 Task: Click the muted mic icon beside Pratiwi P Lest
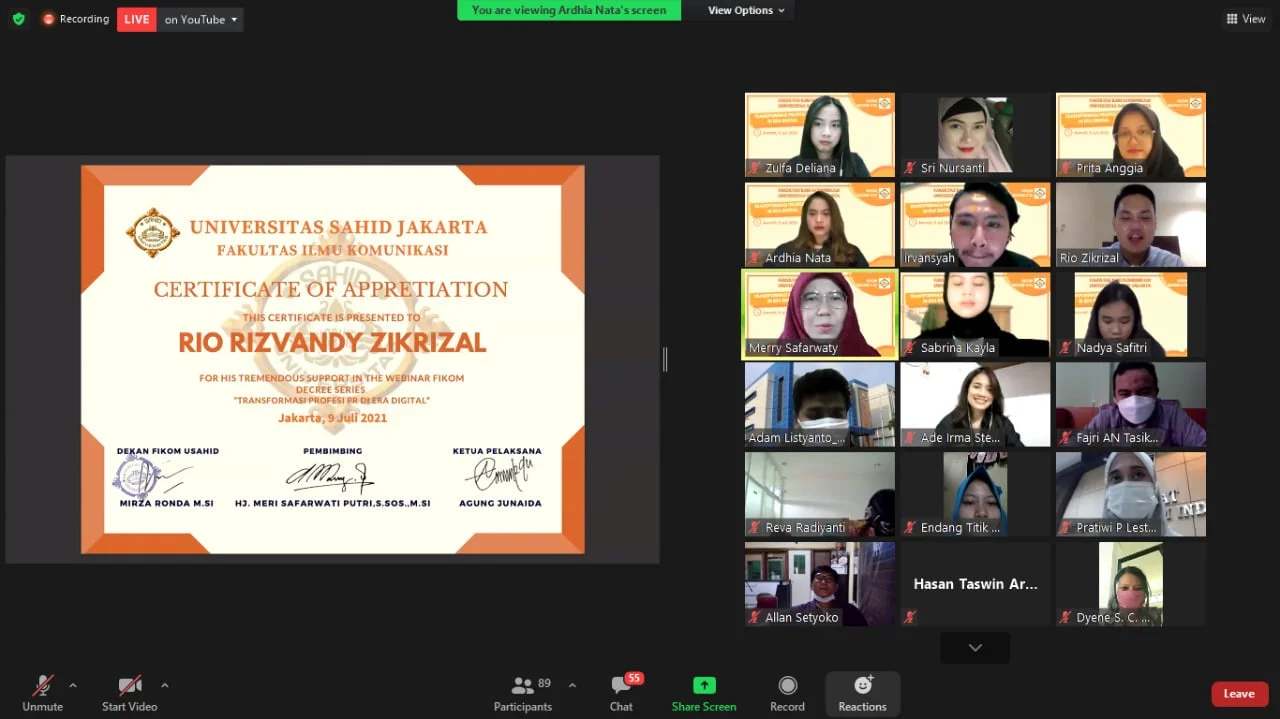(1066, 527)
